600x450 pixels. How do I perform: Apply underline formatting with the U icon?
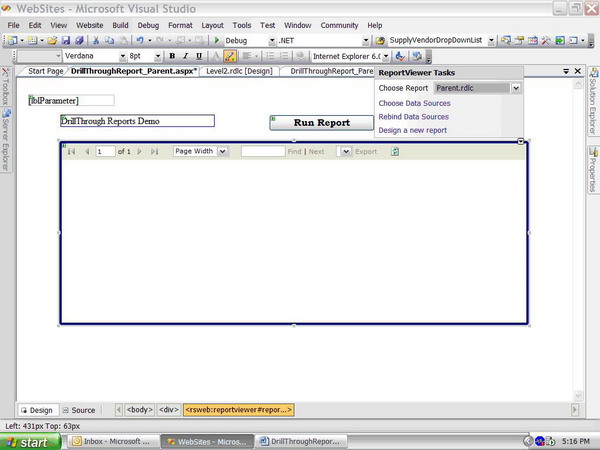click(x=199, y=56)
